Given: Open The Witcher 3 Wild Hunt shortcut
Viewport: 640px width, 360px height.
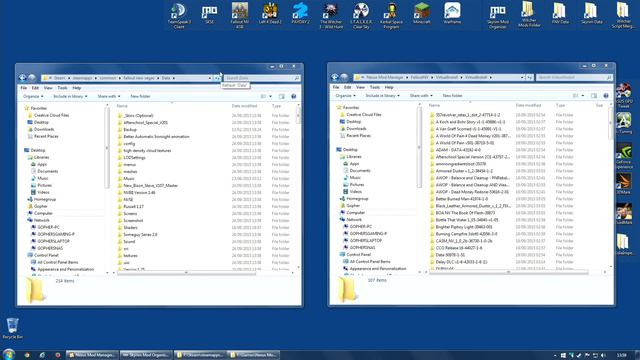Looking at the screenshot, I should 331,16.
